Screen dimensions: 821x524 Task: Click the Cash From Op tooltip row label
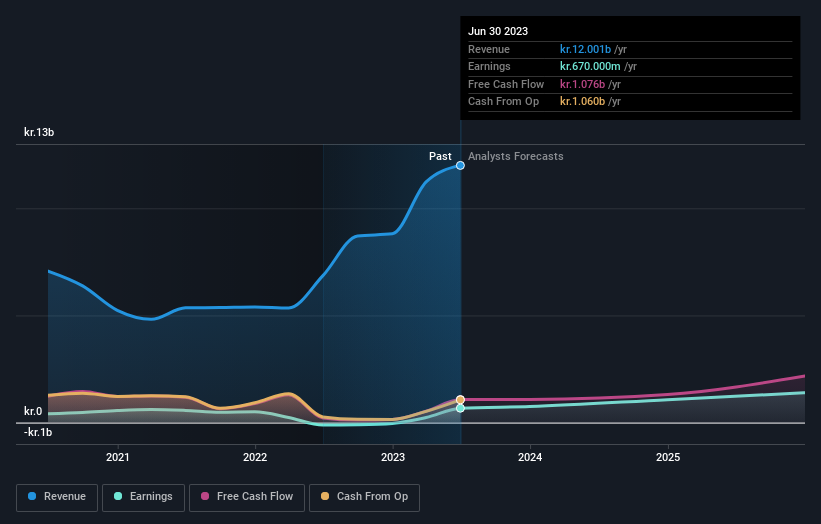pyautogui.click(x=503, y=102)
